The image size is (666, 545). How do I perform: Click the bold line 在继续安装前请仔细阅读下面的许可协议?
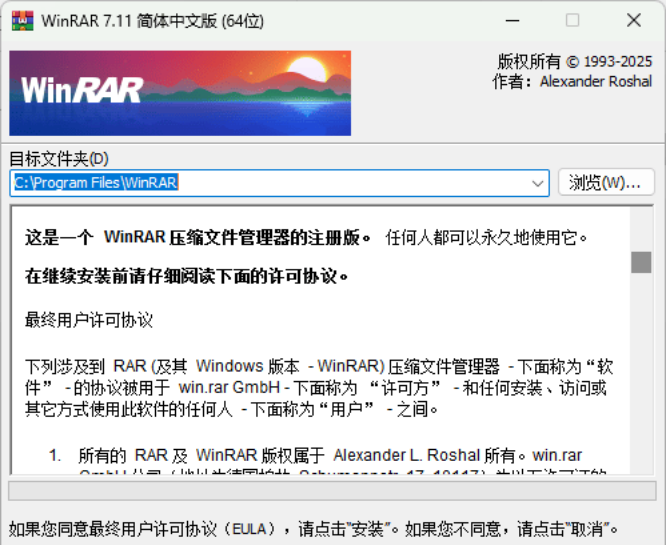point(187,277)
